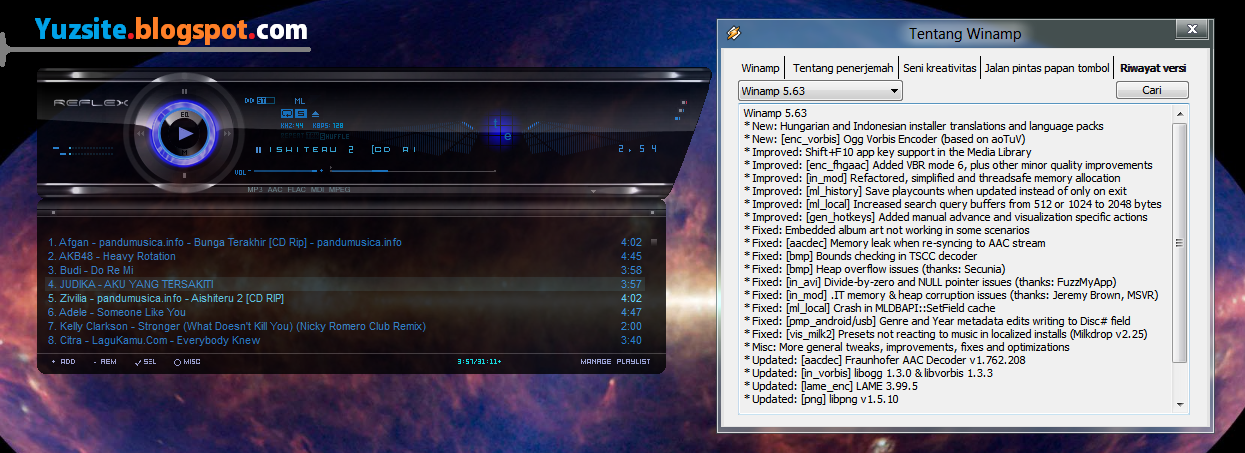1245x453 pixels.
Task: Click the MANAGE PLAYLIST button
Action: (614, 361)
